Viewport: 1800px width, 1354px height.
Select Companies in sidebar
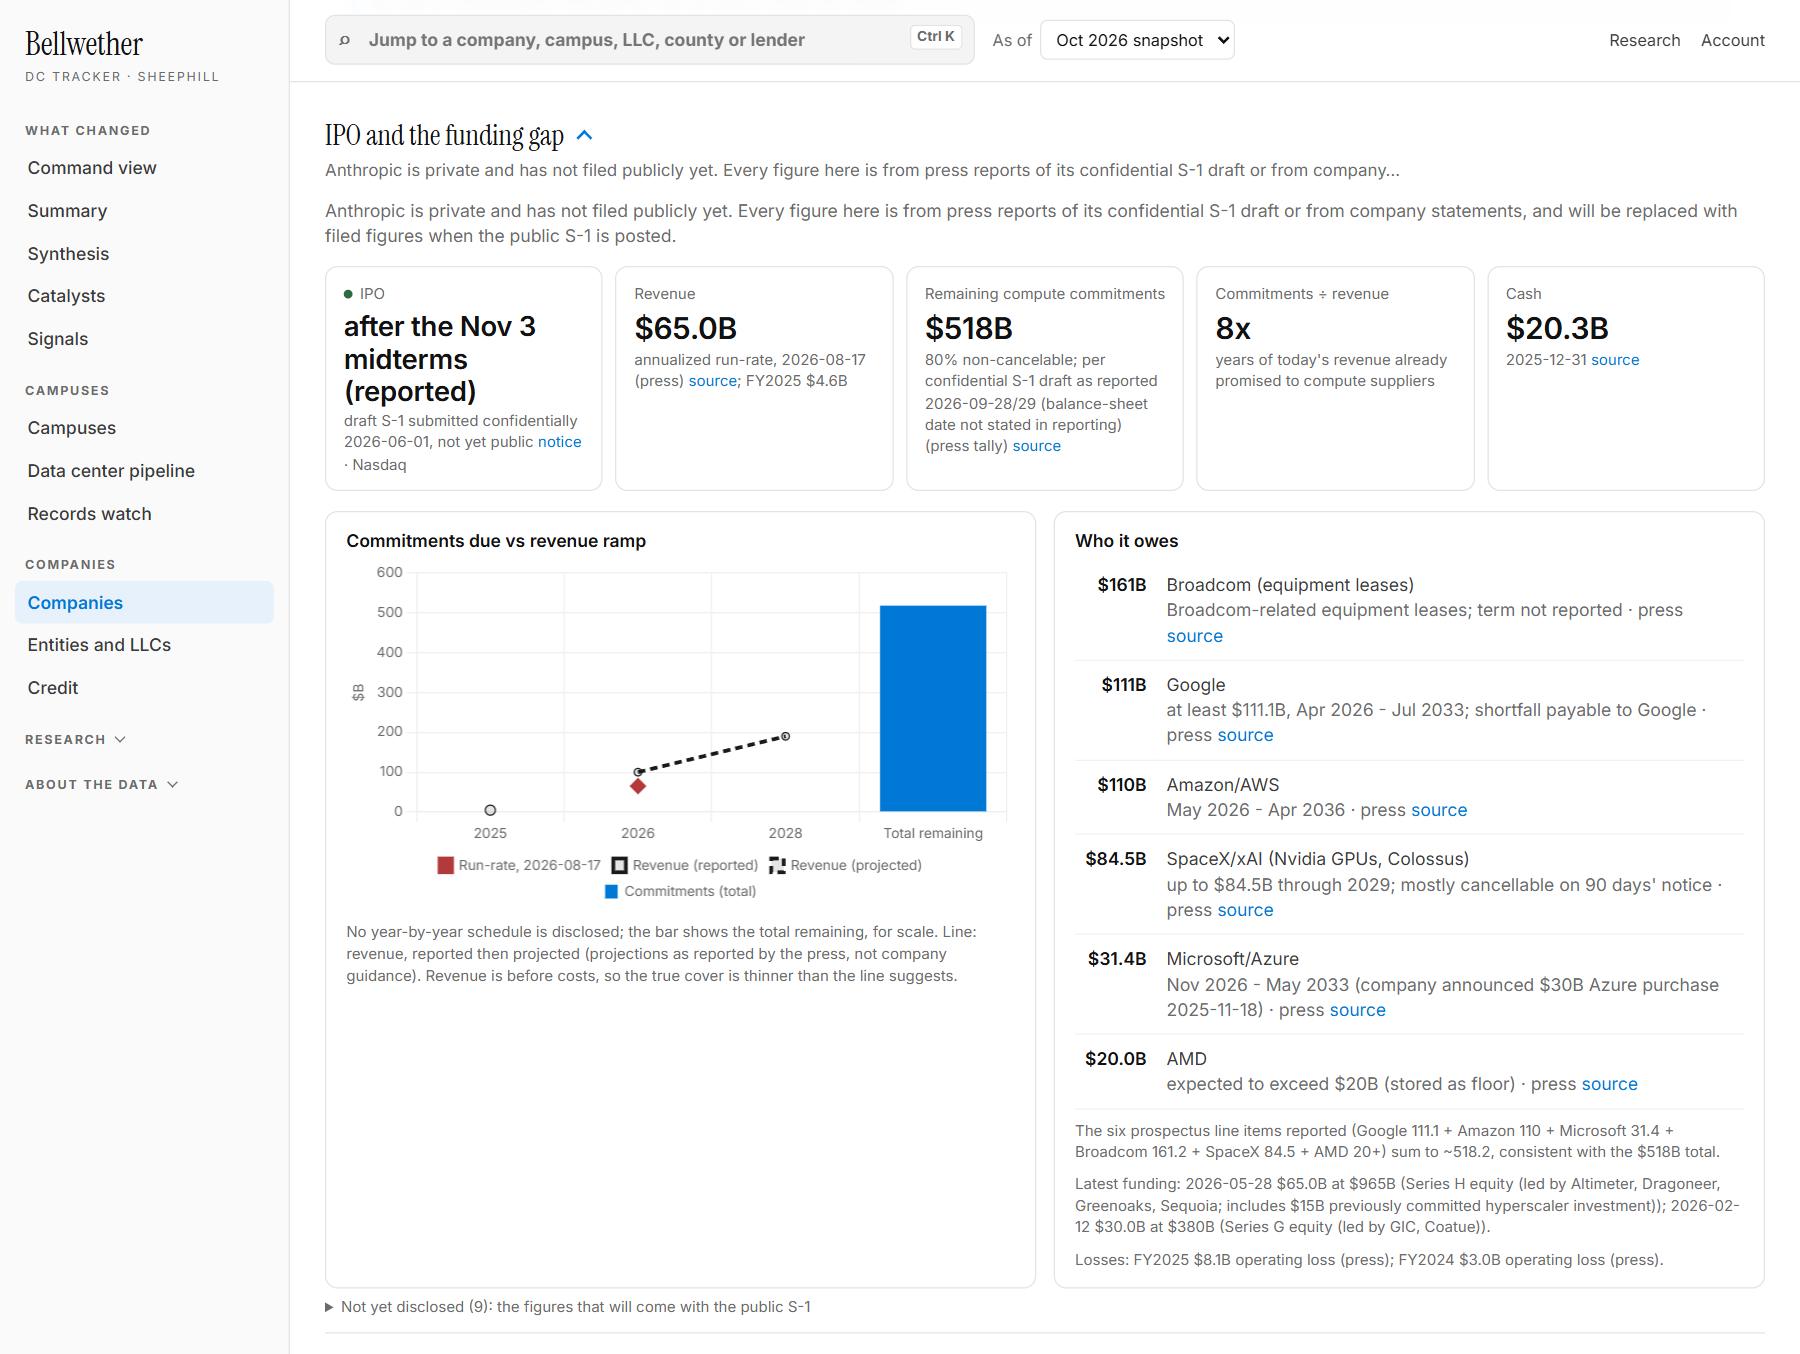point(144,602)
